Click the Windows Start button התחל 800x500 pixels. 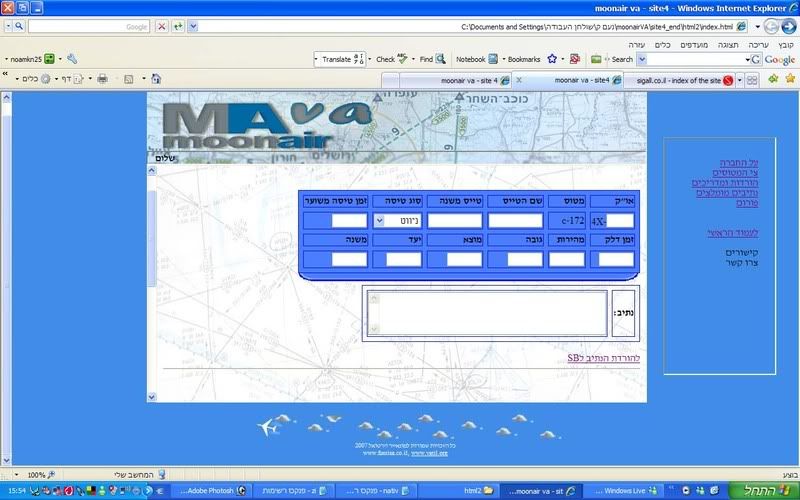[x=766, y=491]
